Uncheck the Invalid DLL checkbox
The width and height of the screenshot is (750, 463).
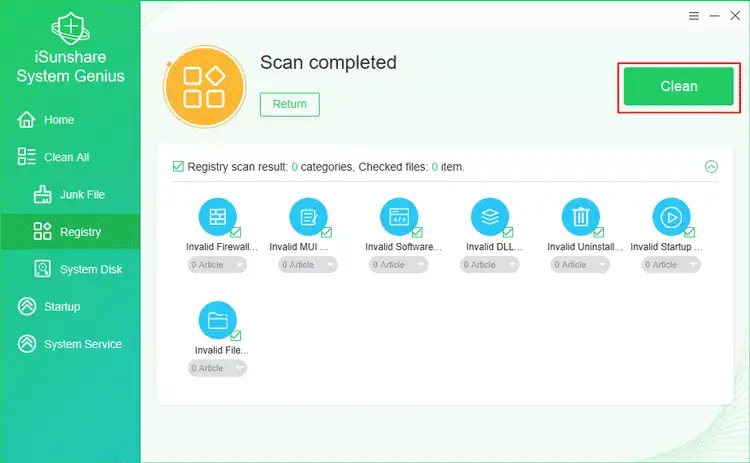tap(508, 232)
